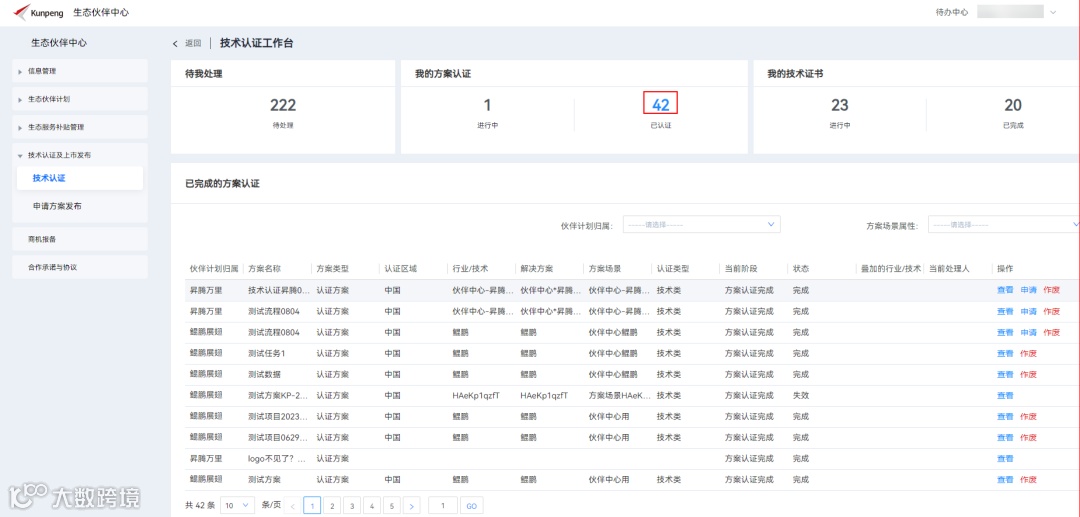Click 作废 for 鲲鹏展翅 测试流程0804 row
This screenshot has width=1080, height=517.
(1052, 333)
